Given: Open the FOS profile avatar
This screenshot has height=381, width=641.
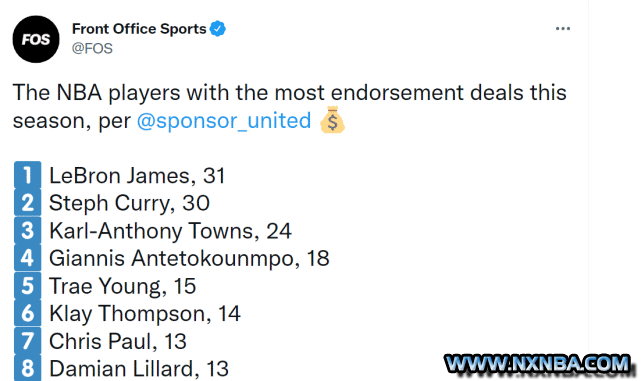Looking at the screenshot, I should pos(36,39).
